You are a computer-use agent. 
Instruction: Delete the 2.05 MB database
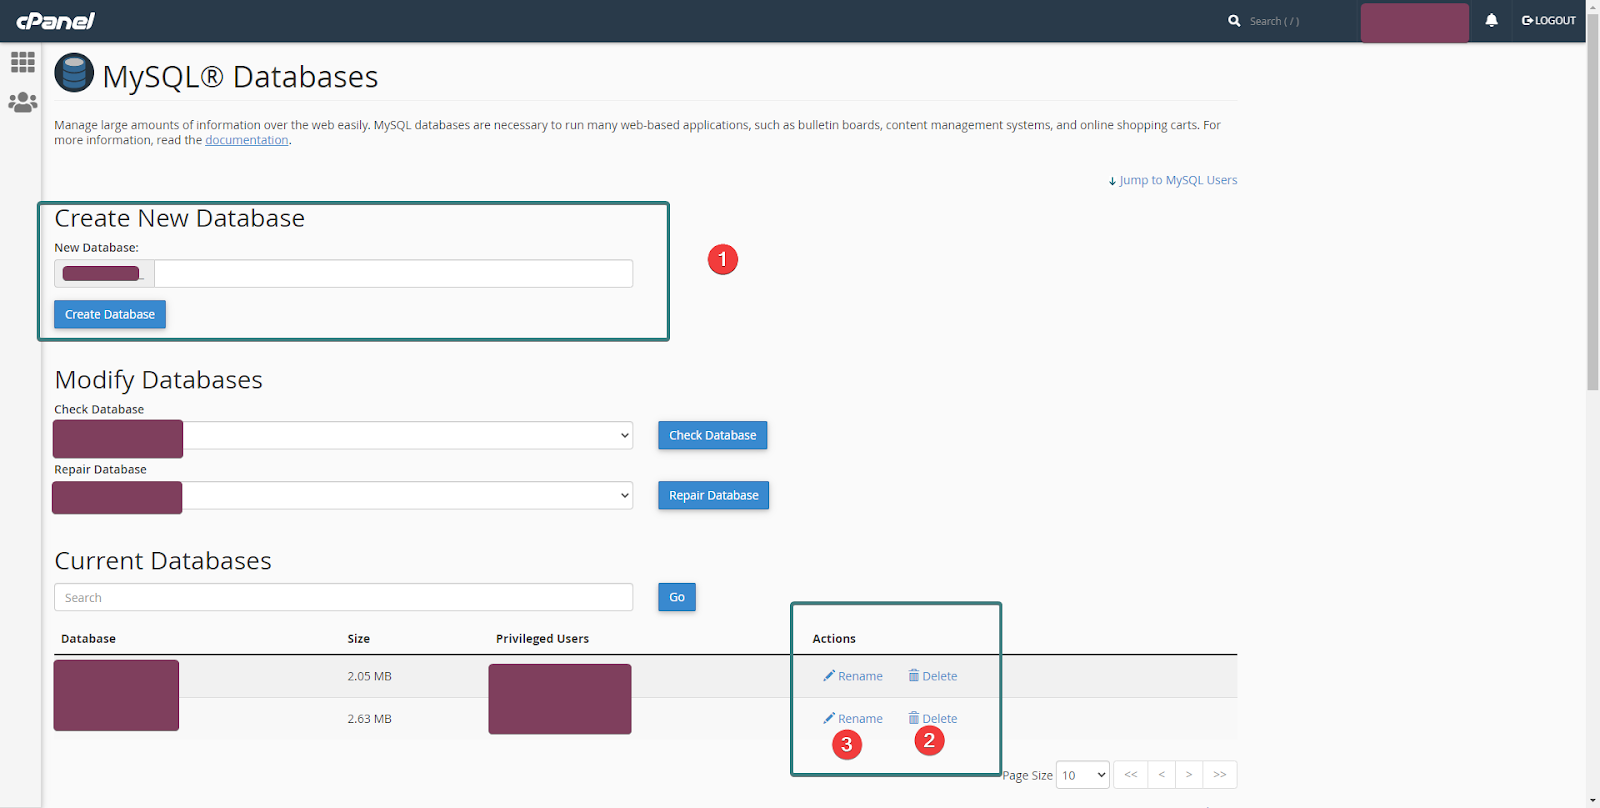933,676
